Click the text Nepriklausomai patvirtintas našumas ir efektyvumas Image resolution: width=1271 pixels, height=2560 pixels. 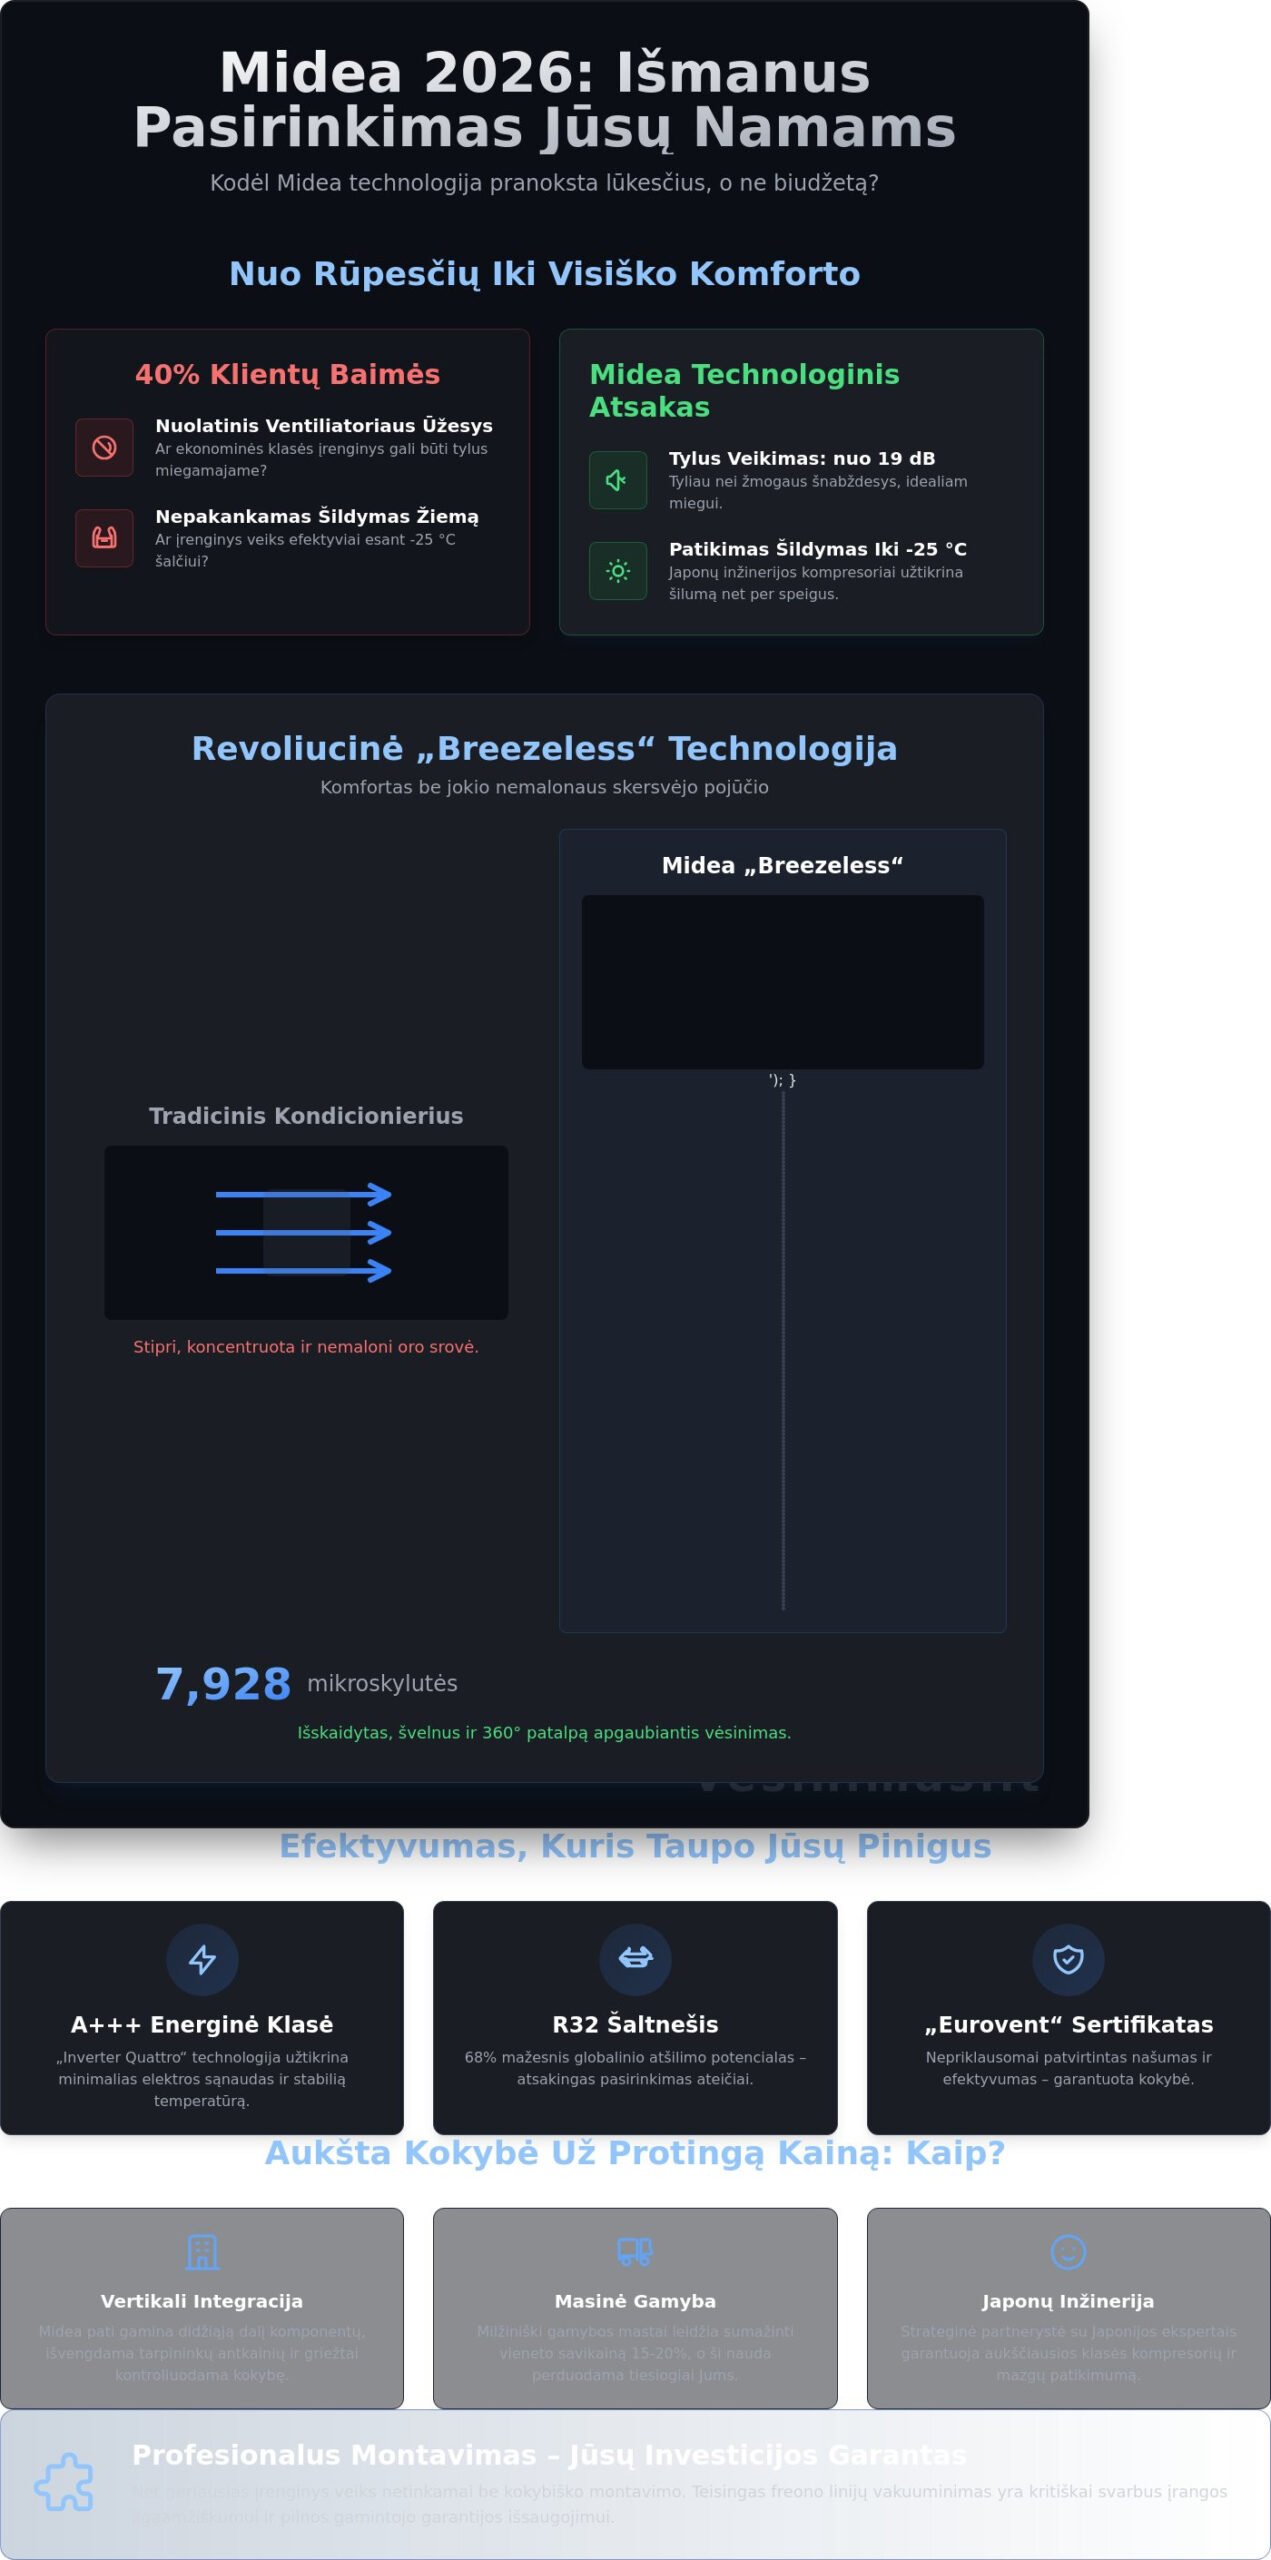tap(1068, 2068)
